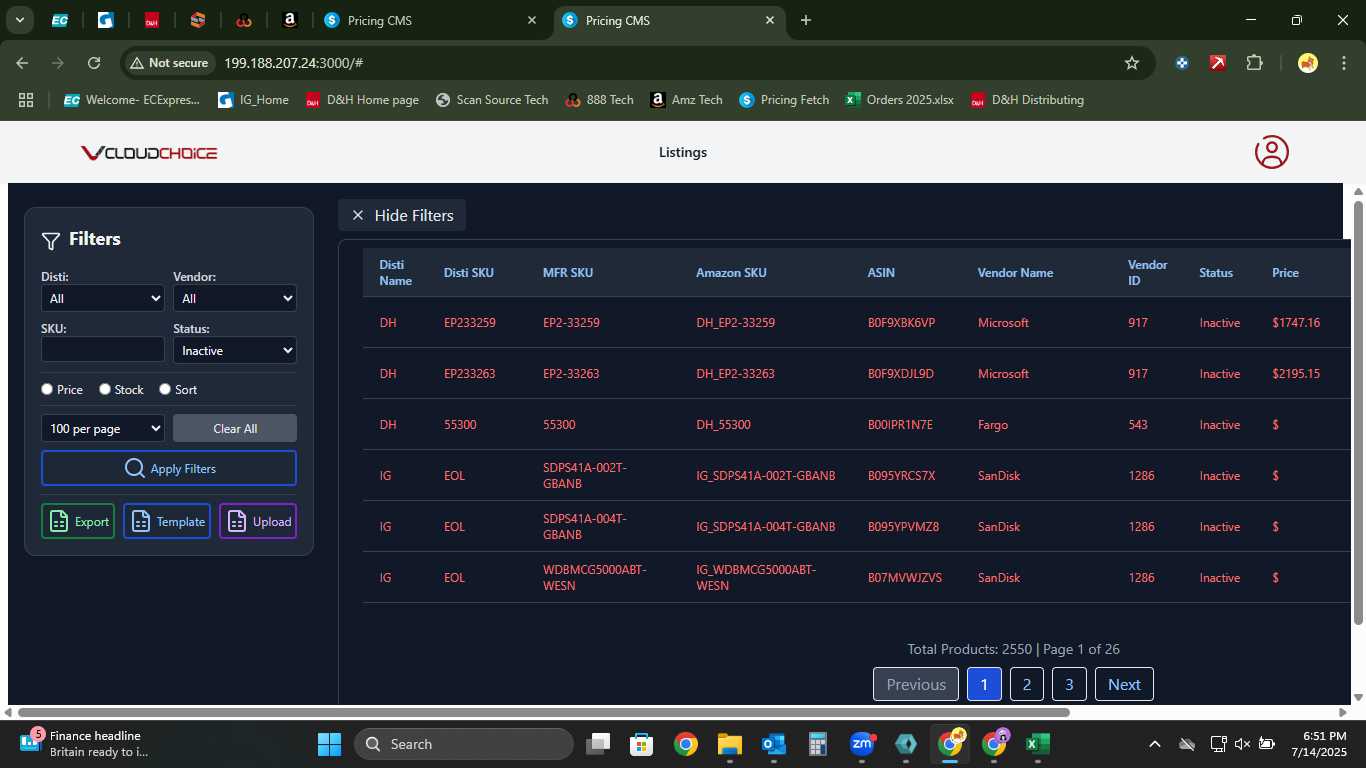Click the X icon in Hide Filters

coord(357,215)
